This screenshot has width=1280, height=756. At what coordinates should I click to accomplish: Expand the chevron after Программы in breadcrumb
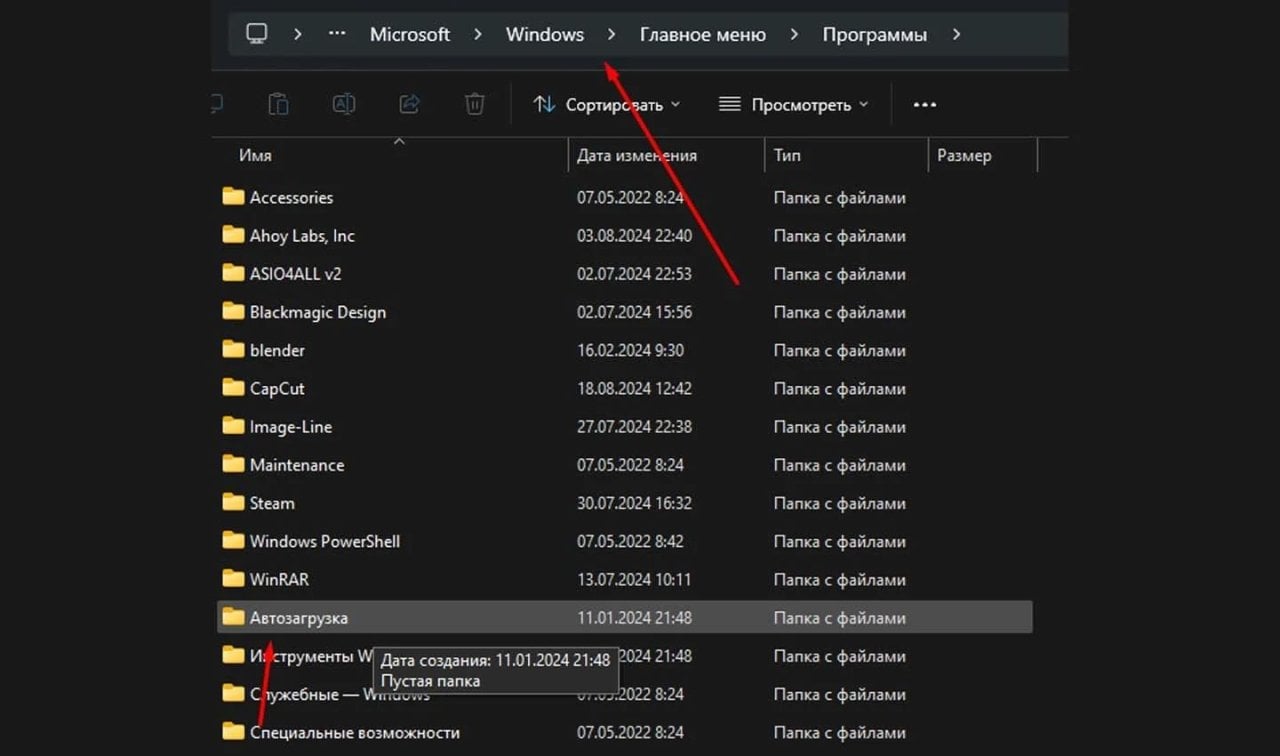pyautogui.click(x=956, y=34)
